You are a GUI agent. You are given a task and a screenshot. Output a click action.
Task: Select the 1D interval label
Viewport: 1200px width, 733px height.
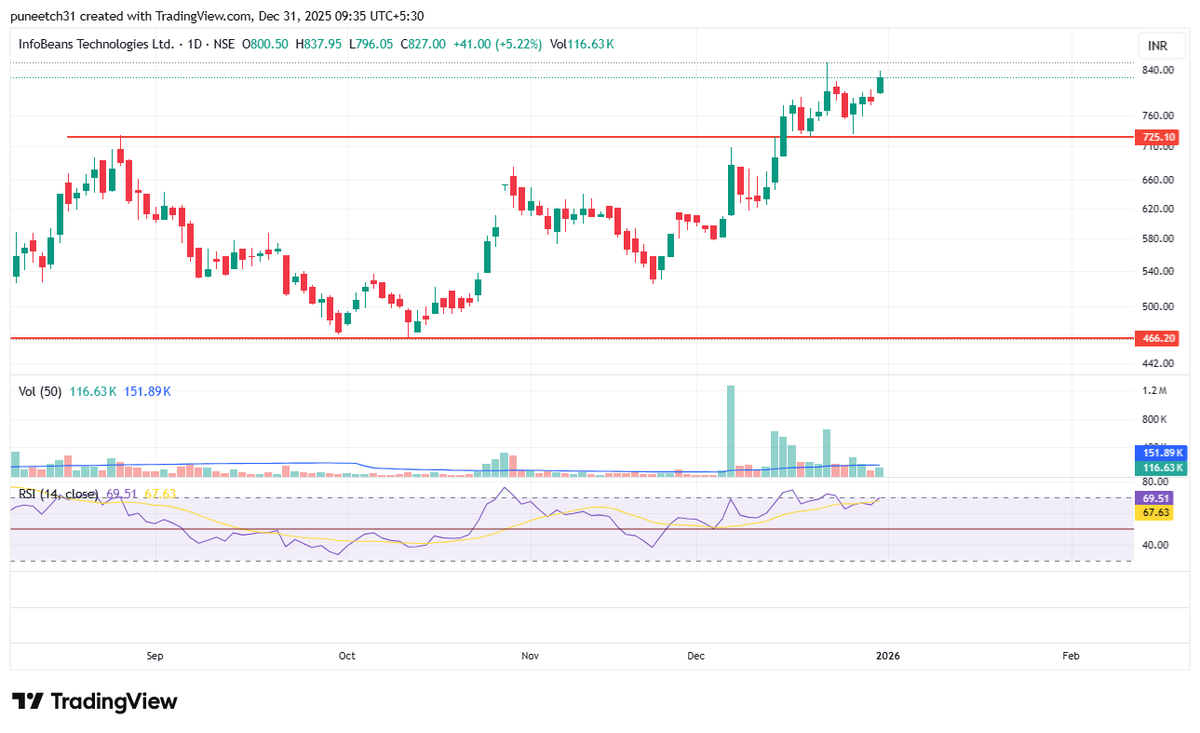(193, 45)
